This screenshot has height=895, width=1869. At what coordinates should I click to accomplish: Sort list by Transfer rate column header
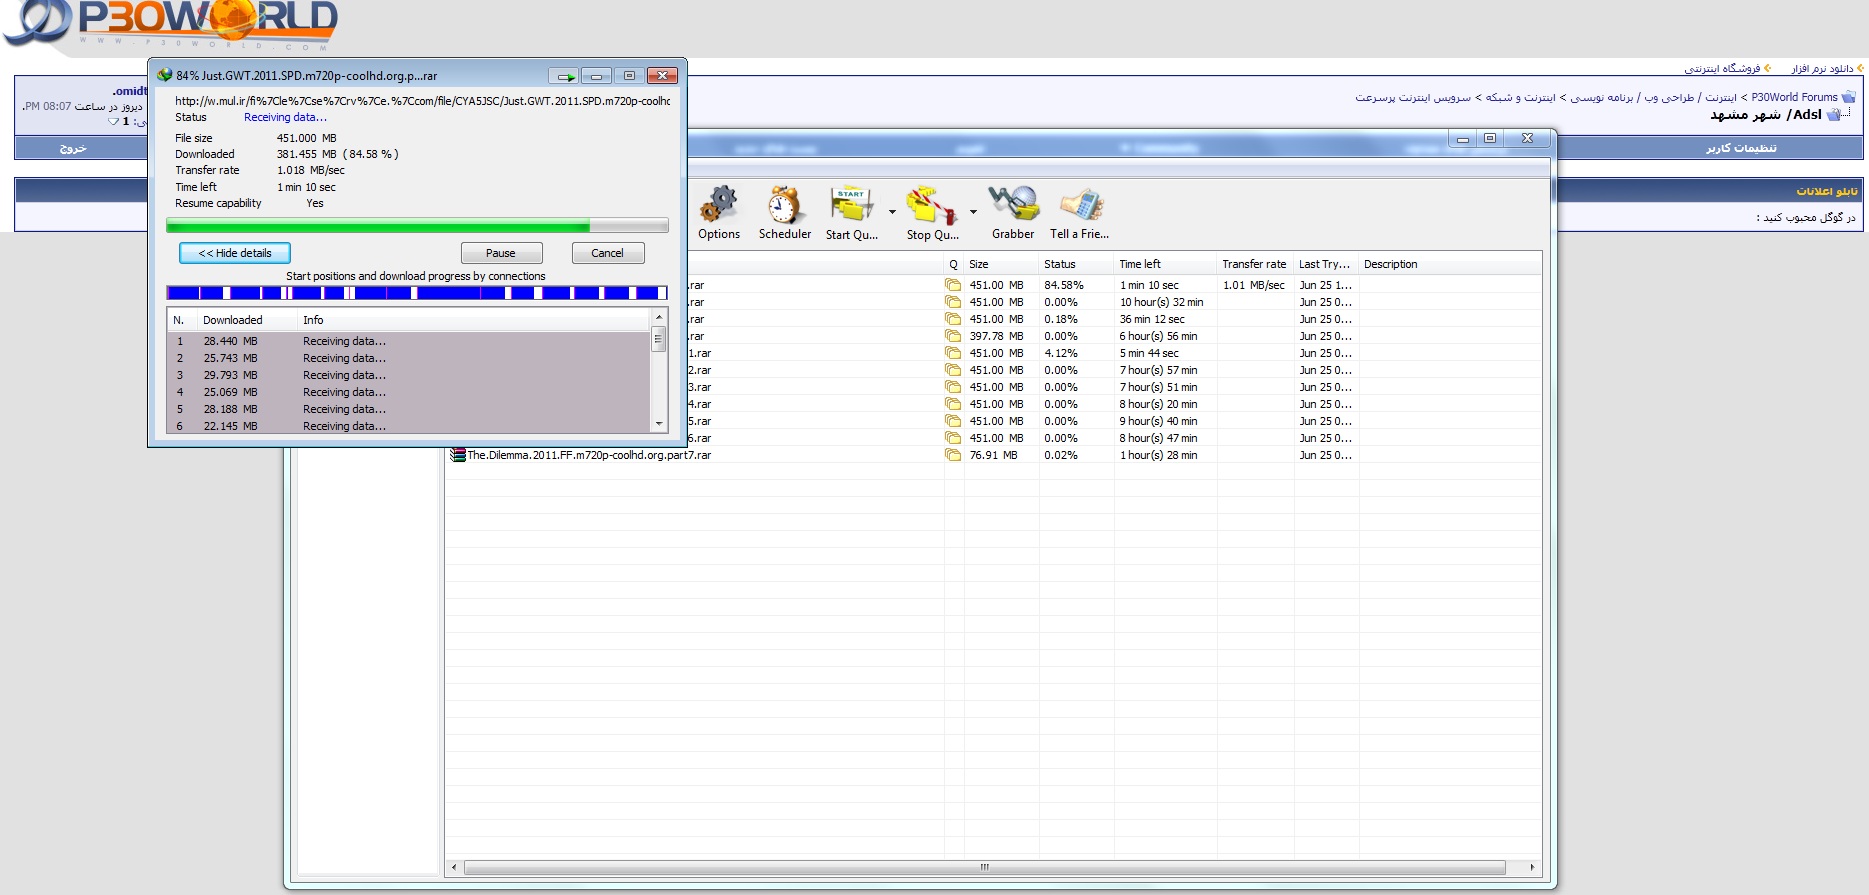(x=1255, y=264)
